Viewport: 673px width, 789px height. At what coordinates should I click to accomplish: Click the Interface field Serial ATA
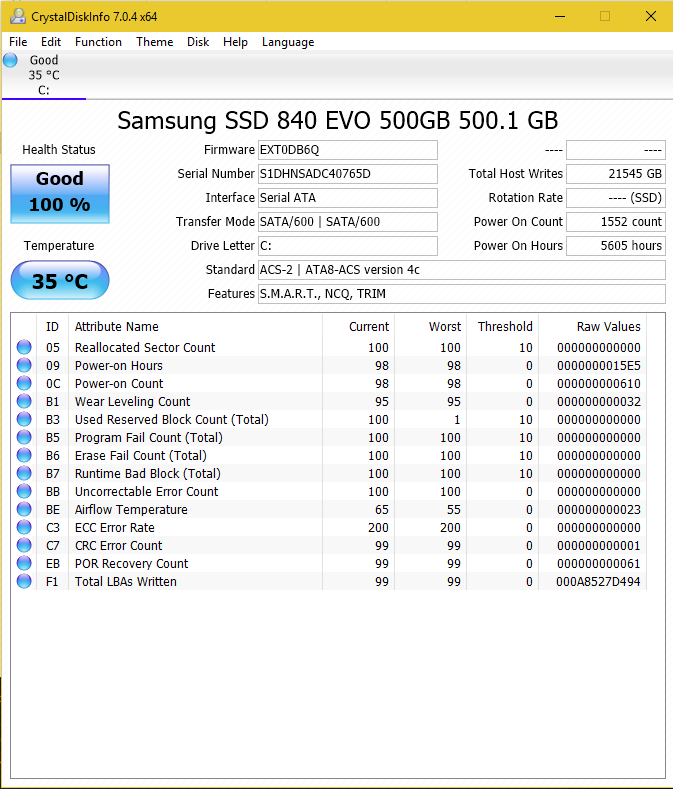click(348, 198)
